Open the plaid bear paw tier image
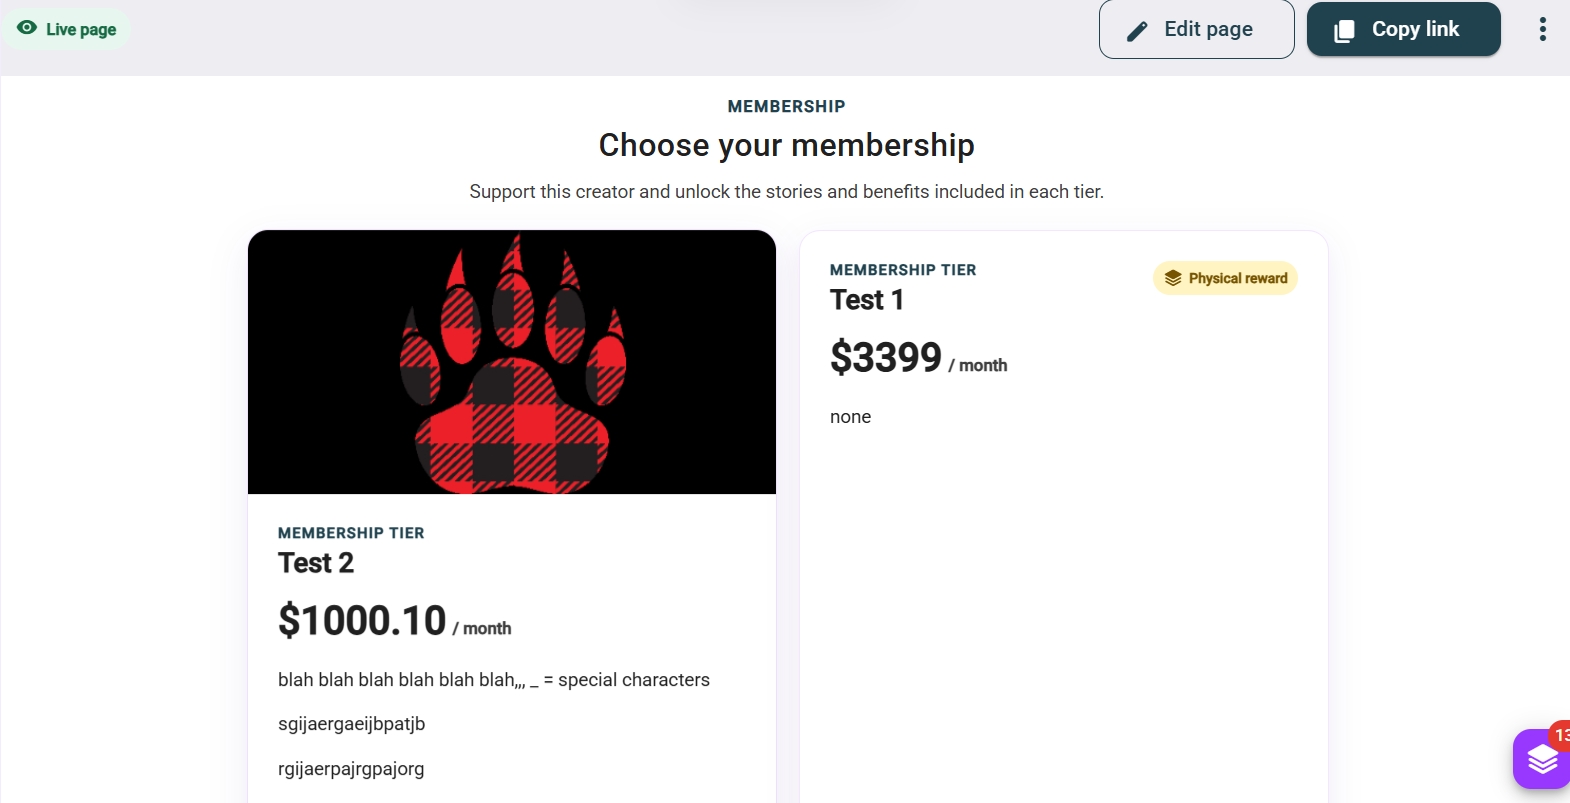The image size is (1570, 803). point(512,362)
